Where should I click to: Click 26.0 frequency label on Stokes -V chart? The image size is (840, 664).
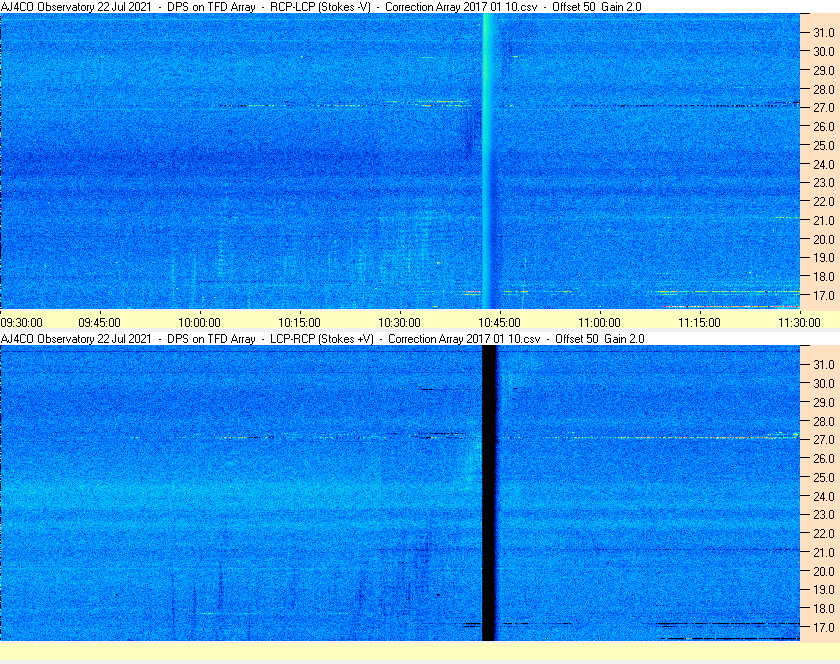[x=824, y=126]
